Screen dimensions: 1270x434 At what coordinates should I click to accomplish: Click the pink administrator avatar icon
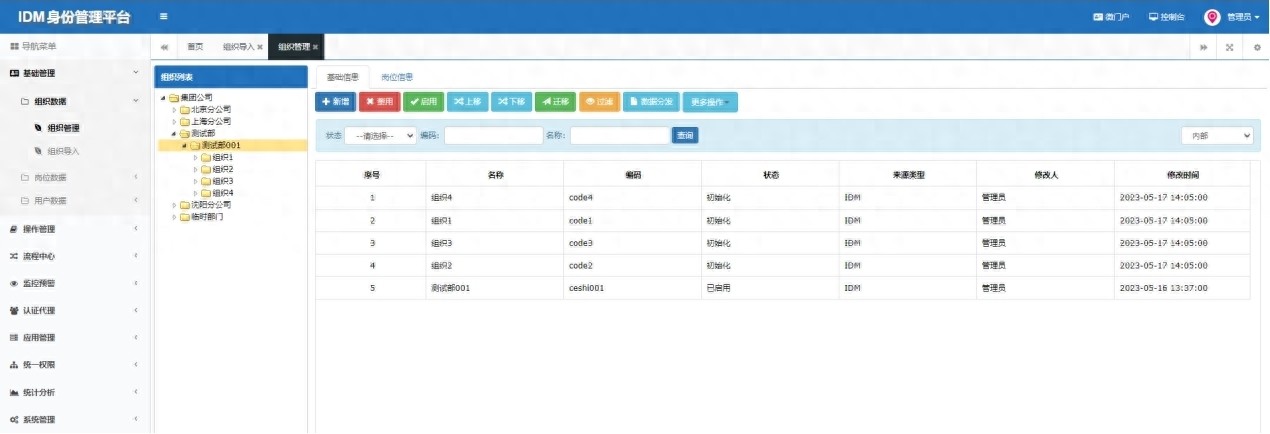point(1212,17)
